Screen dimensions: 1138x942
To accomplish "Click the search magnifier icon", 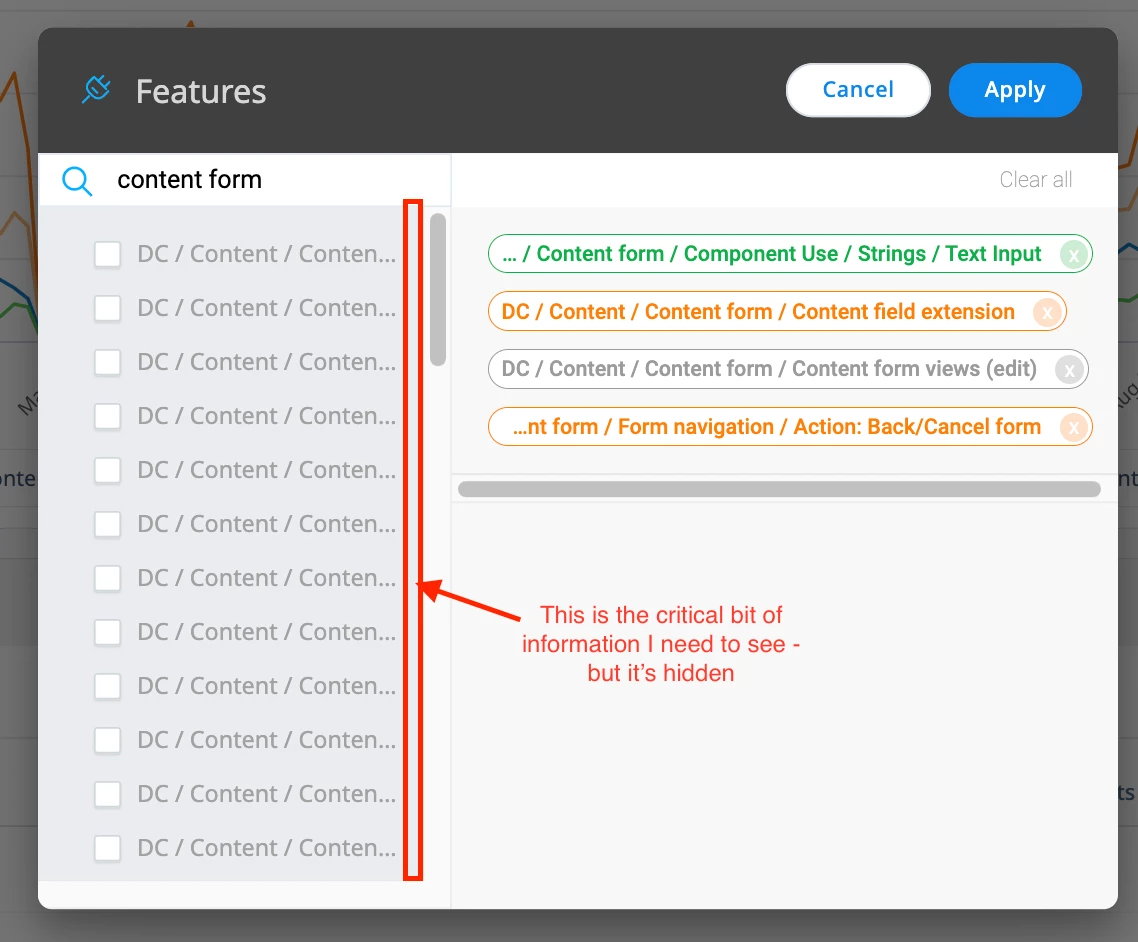I will (x=77, y=181).
